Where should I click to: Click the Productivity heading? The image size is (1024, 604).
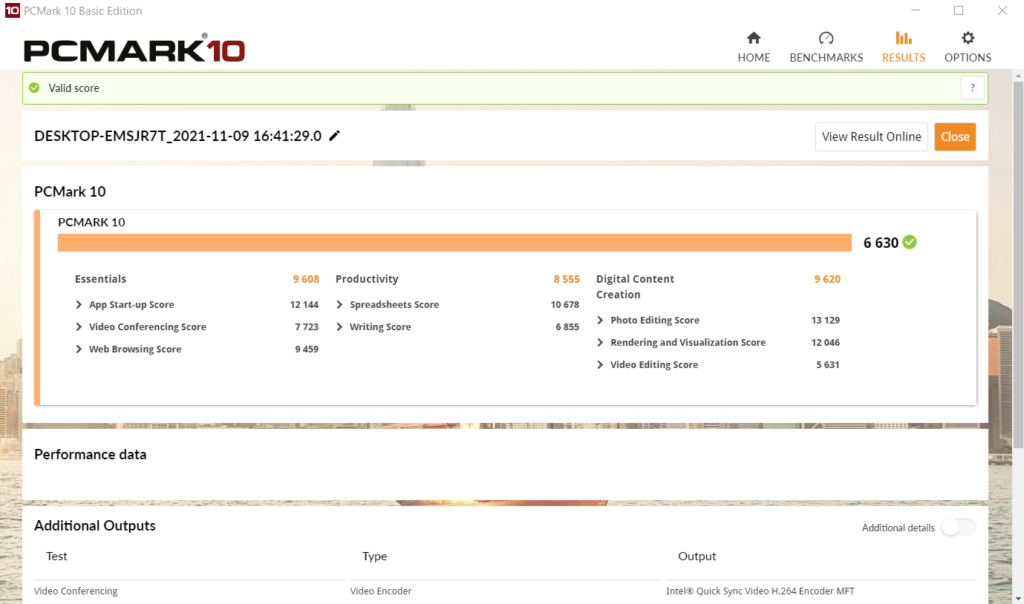tap(366, 279)
